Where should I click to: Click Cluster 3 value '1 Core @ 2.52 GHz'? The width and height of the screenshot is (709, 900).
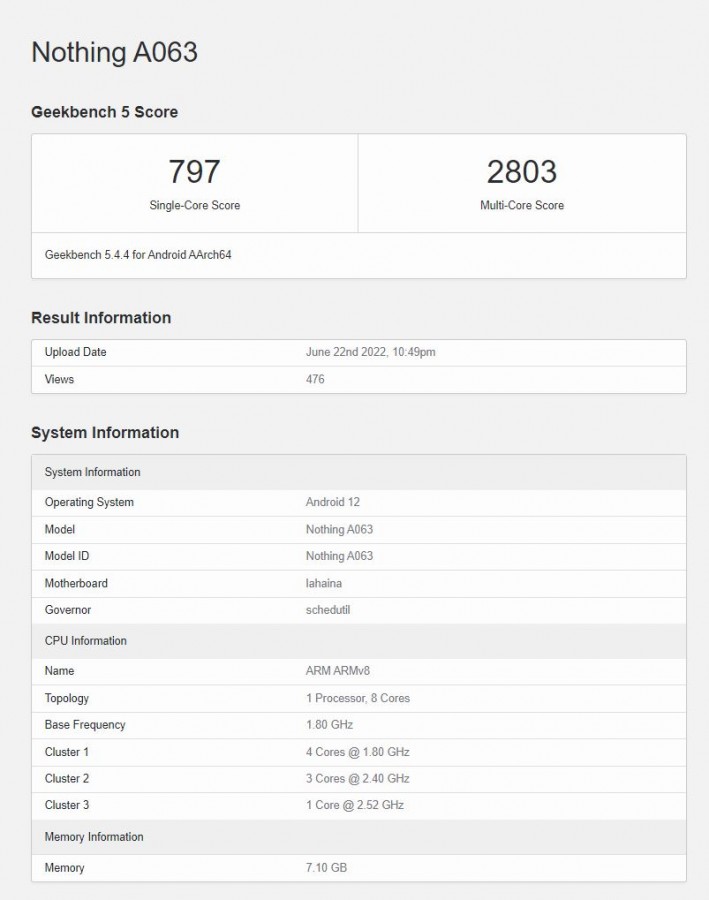point(354,805)
